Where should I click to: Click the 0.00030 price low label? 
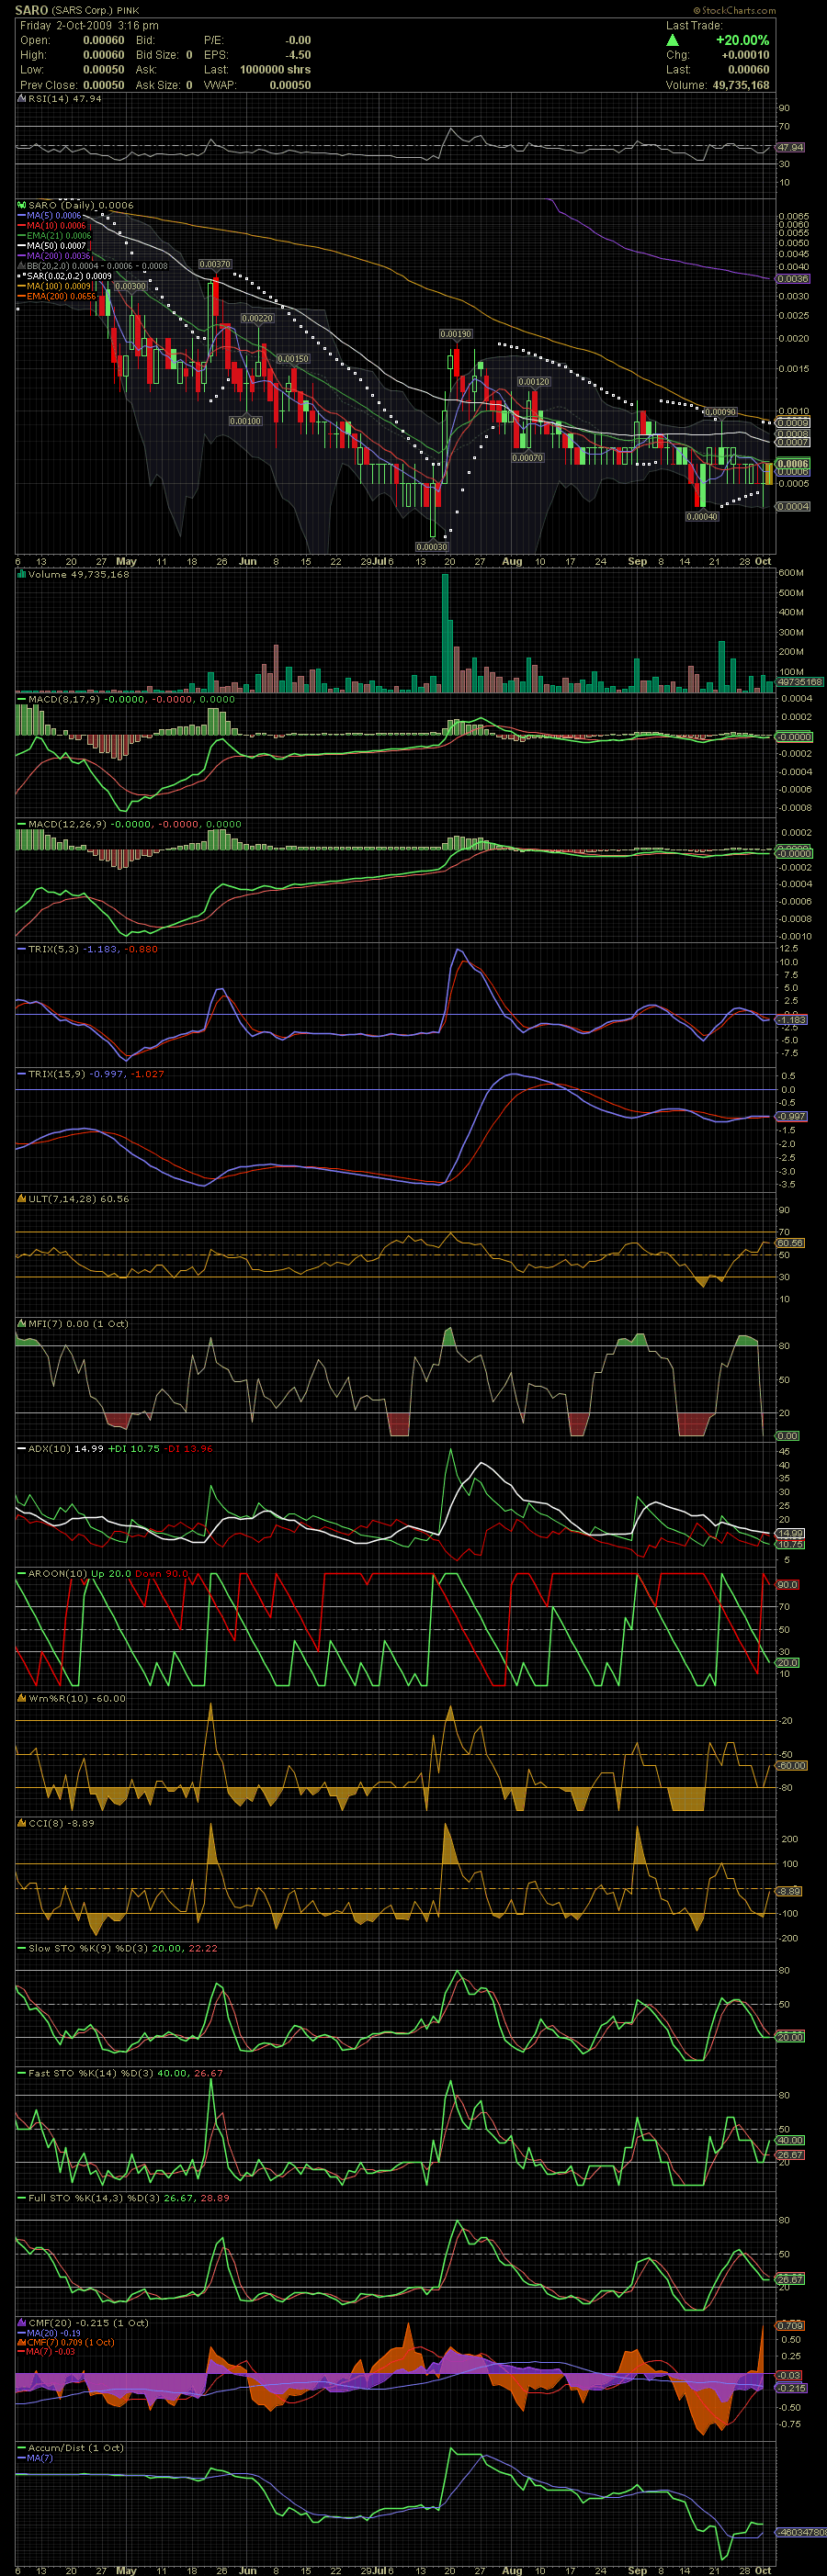tap(431, 547)
